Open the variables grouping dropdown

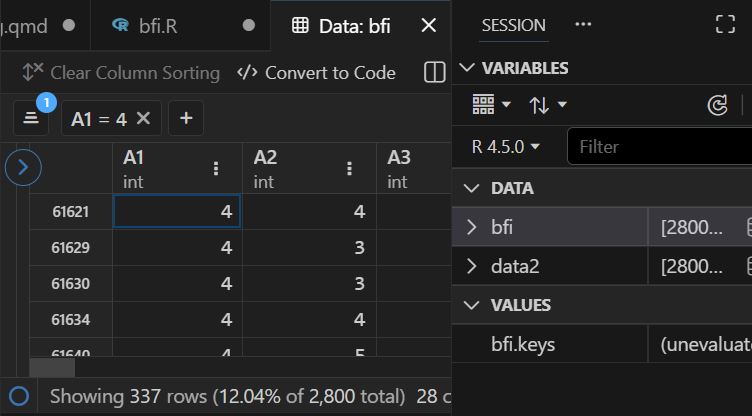(491, 105)
